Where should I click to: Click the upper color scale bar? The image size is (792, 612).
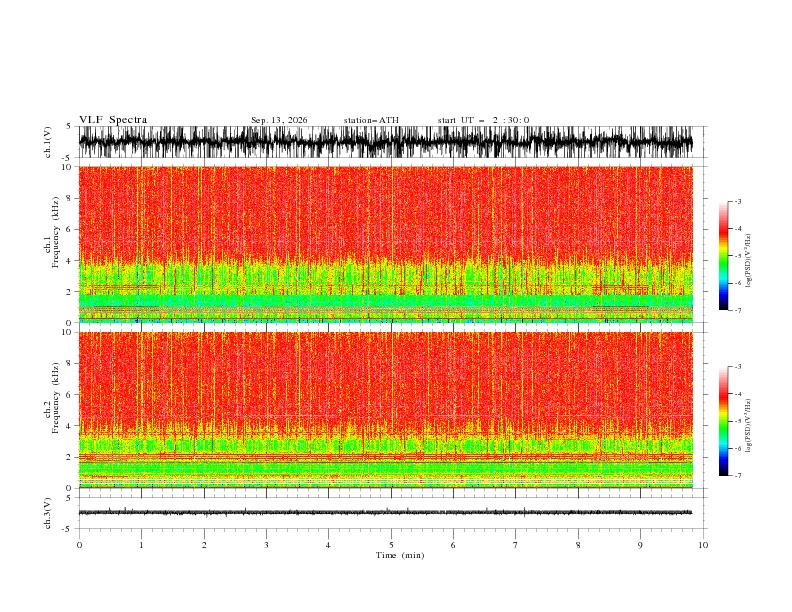click(723, 256)
